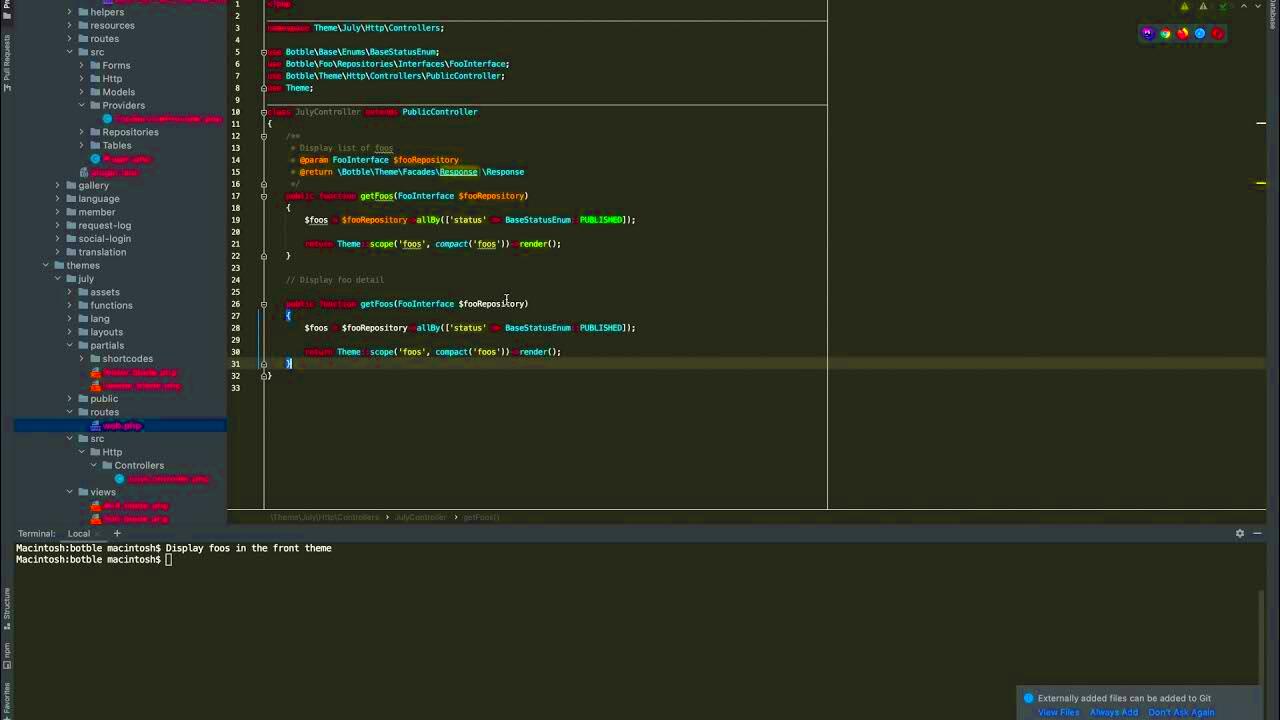The width and height of the screenshot is (1280, 720).
Task: Open in PhpStorm built-in preview browser icon
Action: 1147,33
